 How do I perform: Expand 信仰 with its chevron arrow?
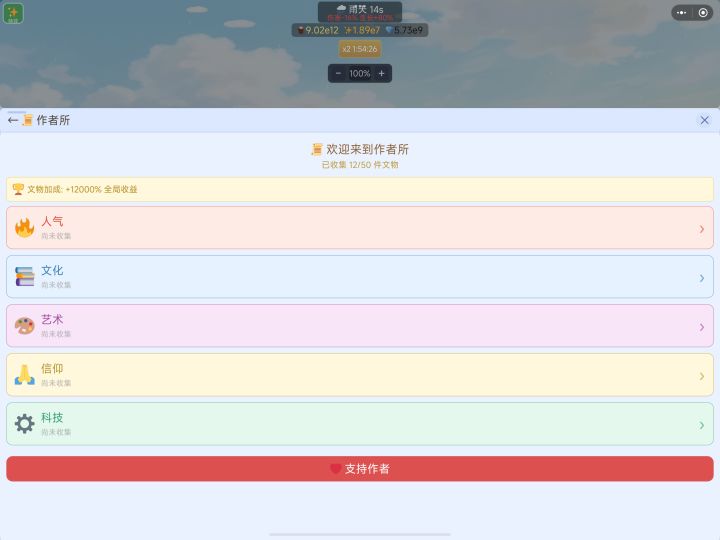pyautogui.click(x=702, y=376)
